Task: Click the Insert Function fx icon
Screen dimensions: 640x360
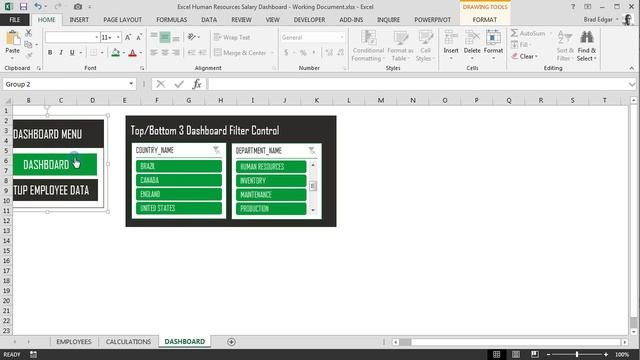Action: click(x=197, y=84)
